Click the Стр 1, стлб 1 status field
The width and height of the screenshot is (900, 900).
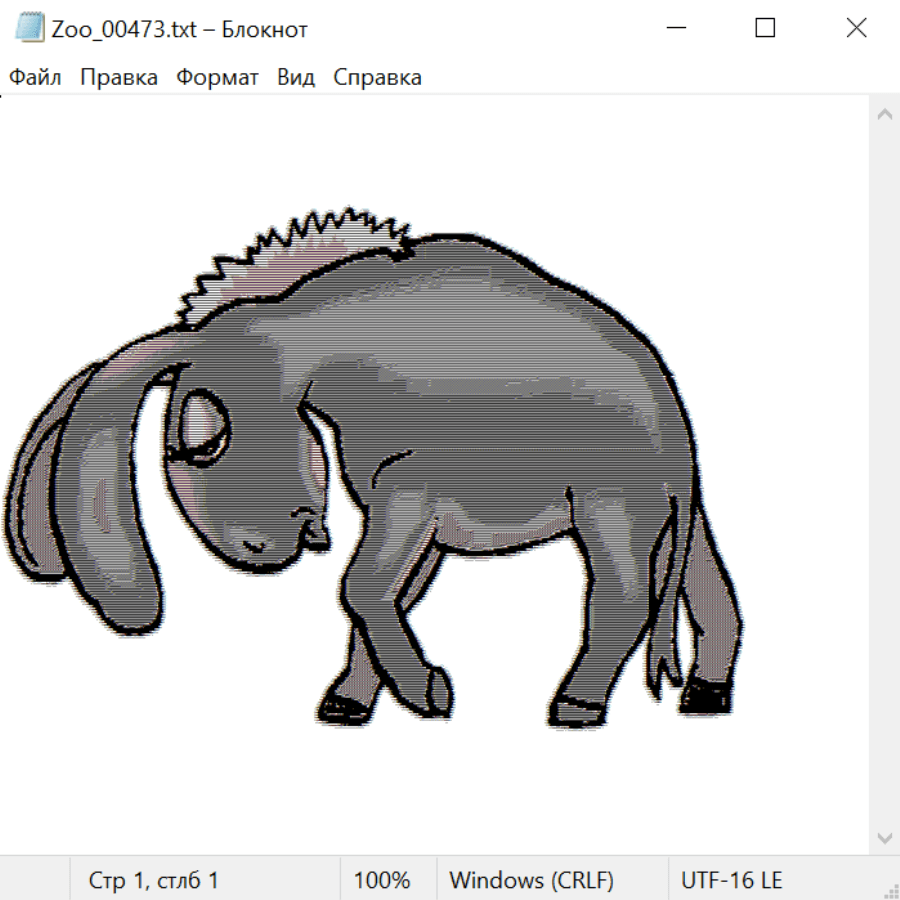click(x=154, y=880)
